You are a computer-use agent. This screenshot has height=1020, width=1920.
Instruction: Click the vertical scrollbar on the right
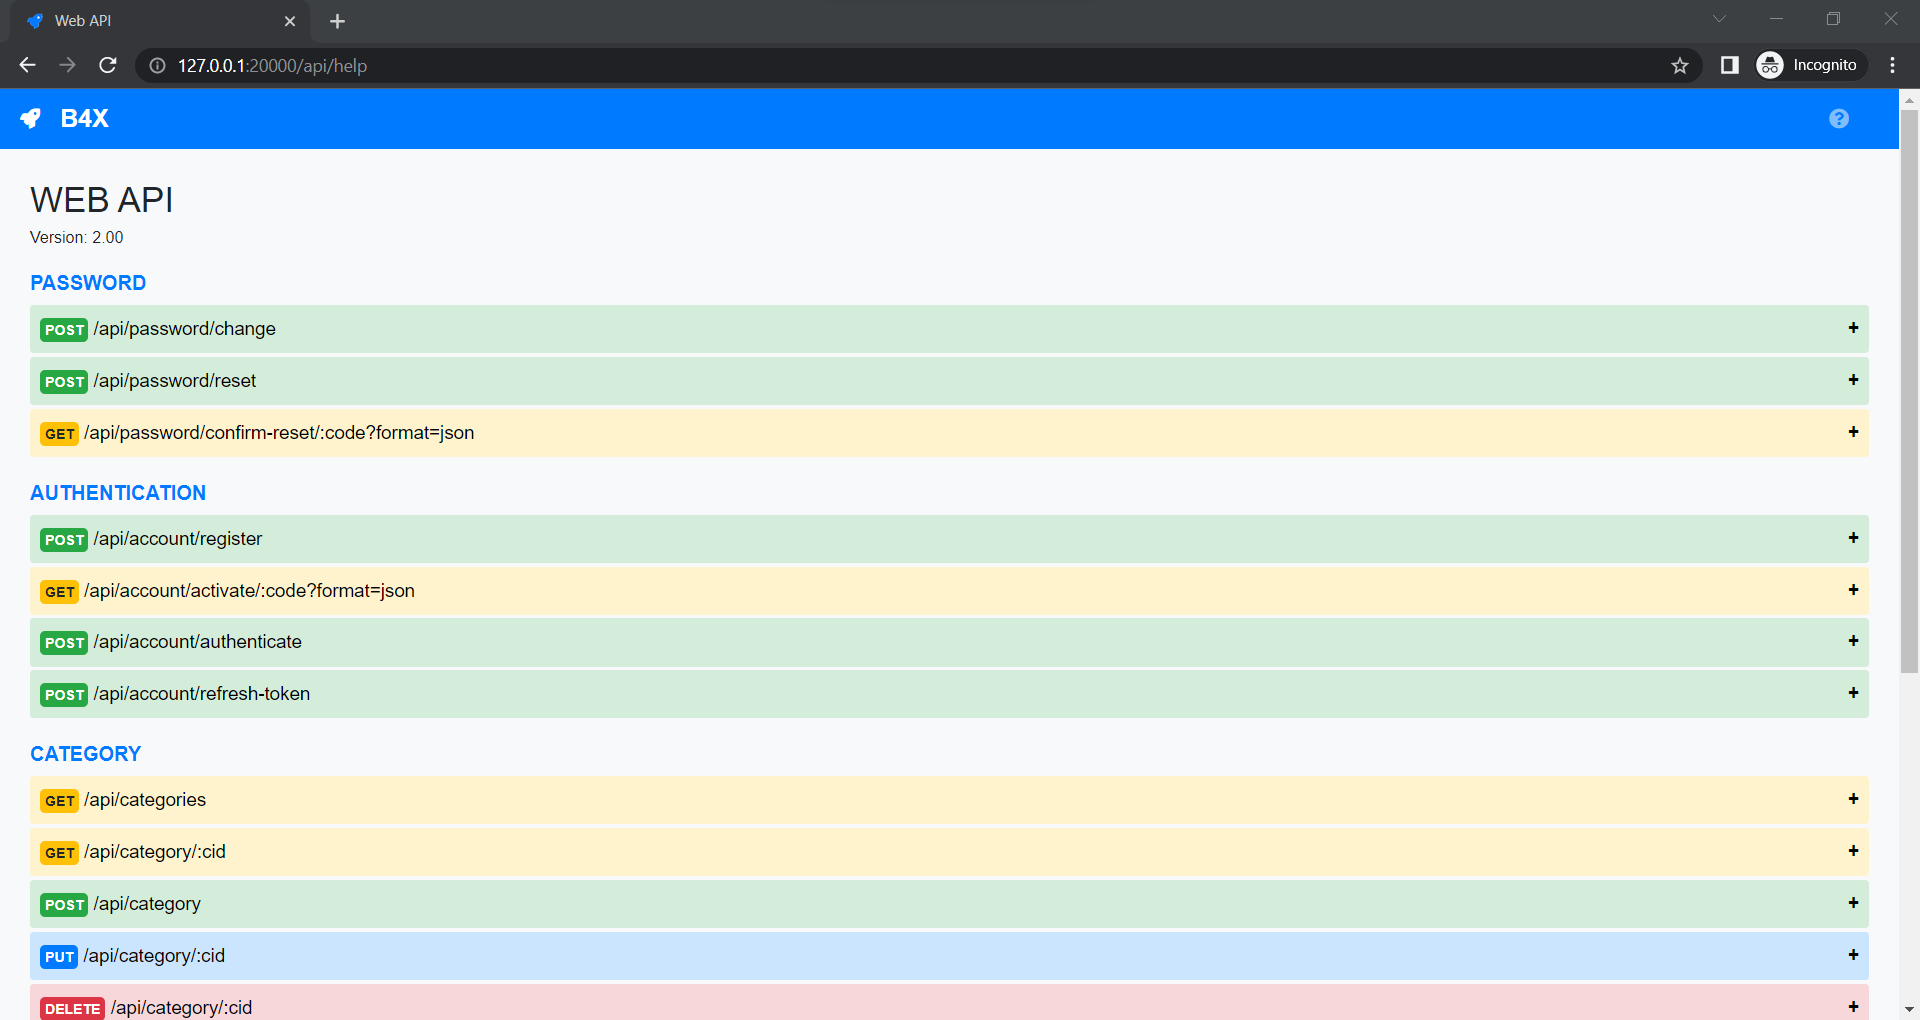[1910, 400]
